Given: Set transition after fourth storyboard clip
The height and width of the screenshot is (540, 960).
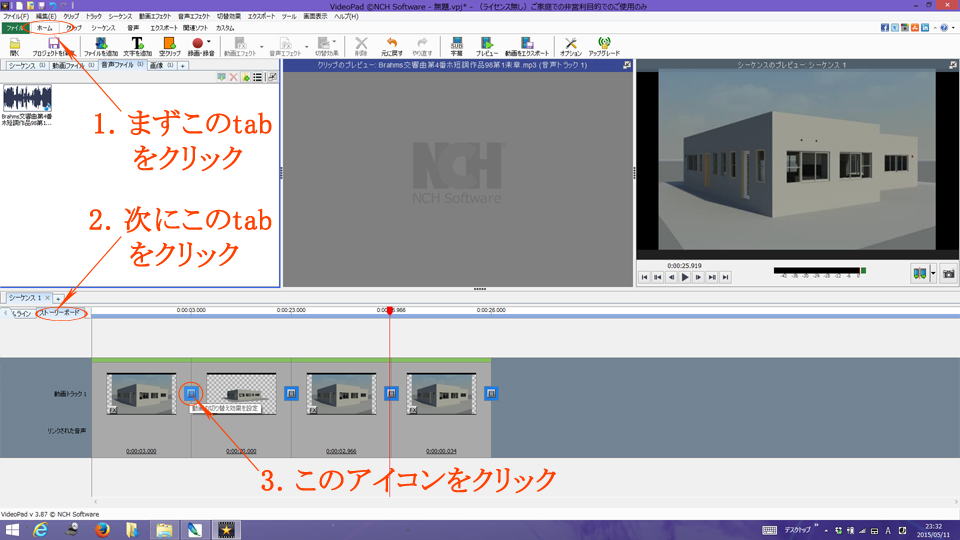Looking at the screenshot, I should tap(491, 393).
